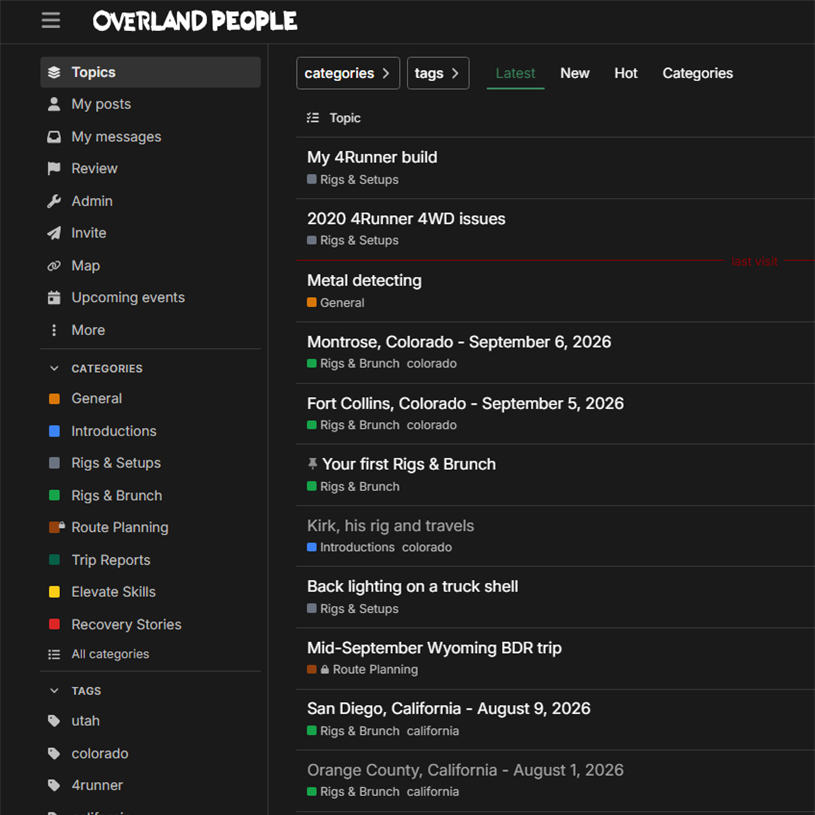Open the Introductions category in sidebar
The height and width of the screenshot is (815, 815).
pos(150,431)
